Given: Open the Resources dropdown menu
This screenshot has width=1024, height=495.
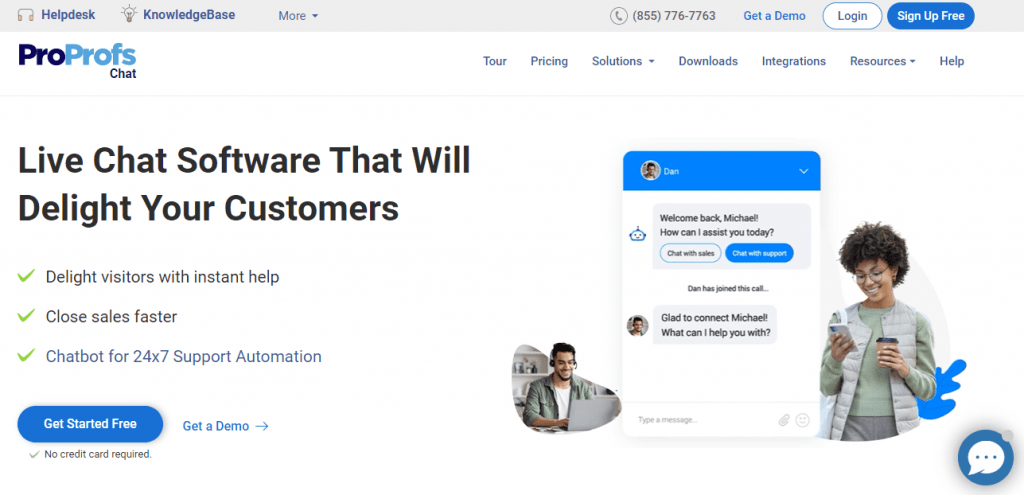Looking at the screenshot, I should (x=882, y=61).
